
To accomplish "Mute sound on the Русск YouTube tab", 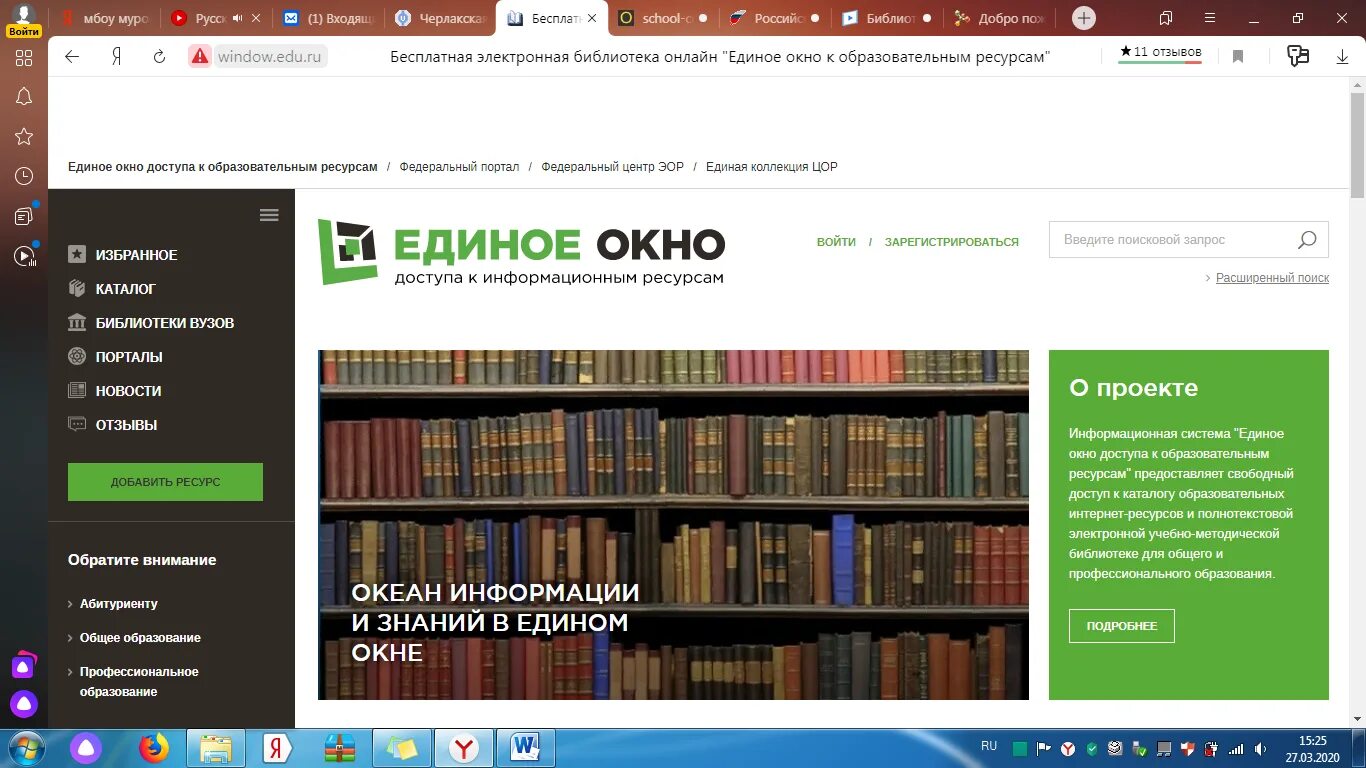I will [237, 18].
